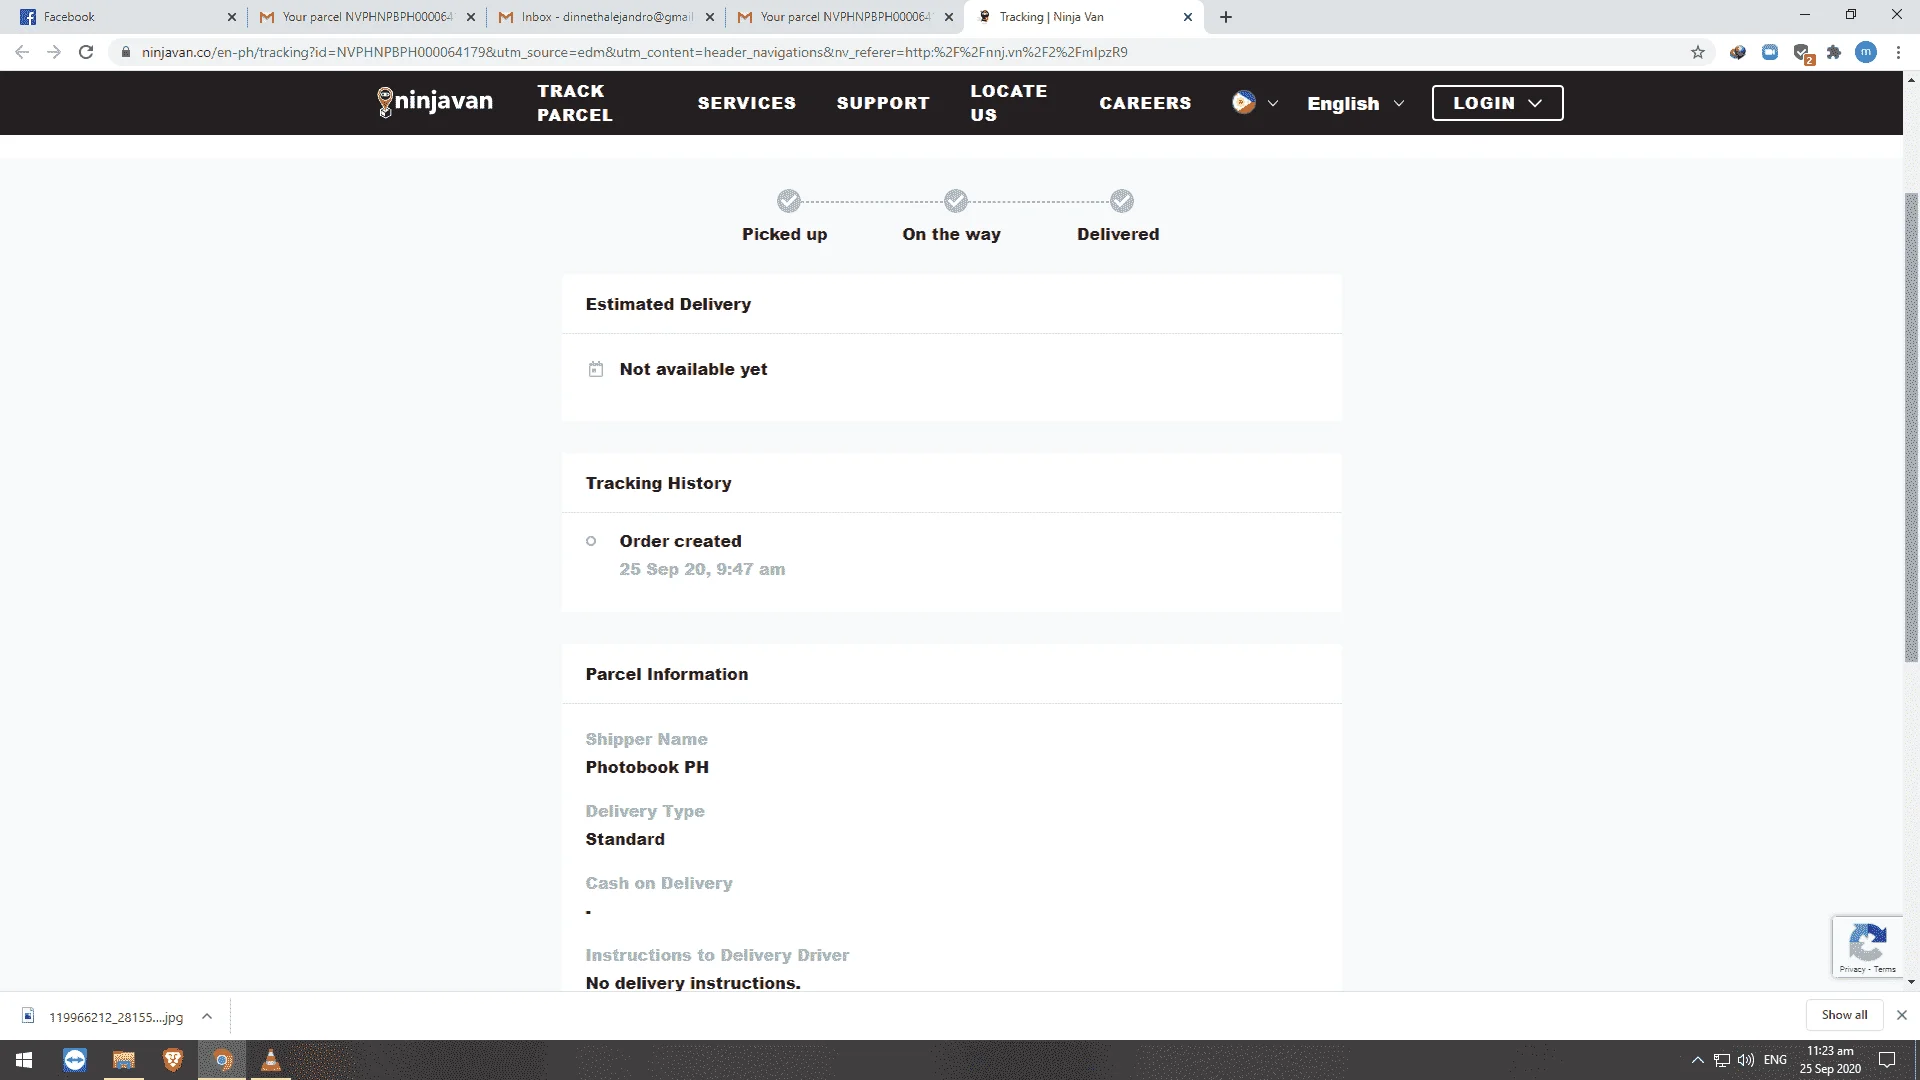Open the TRACK PARCEL menu
The image size is (1920, 1080).
575,103
